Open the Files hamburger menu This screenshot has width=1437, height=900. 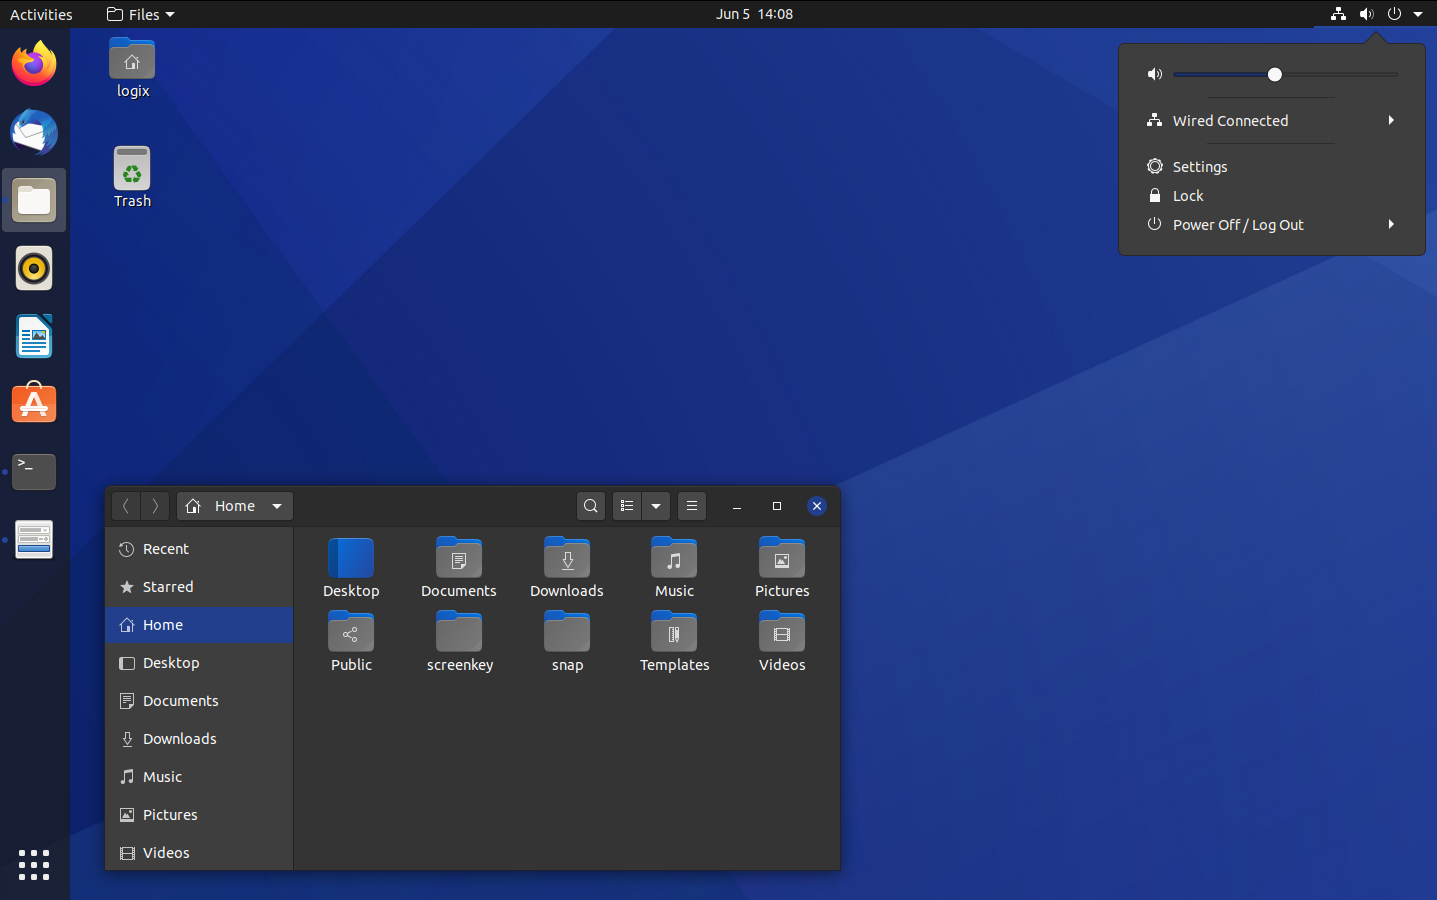tap(692, 506)
